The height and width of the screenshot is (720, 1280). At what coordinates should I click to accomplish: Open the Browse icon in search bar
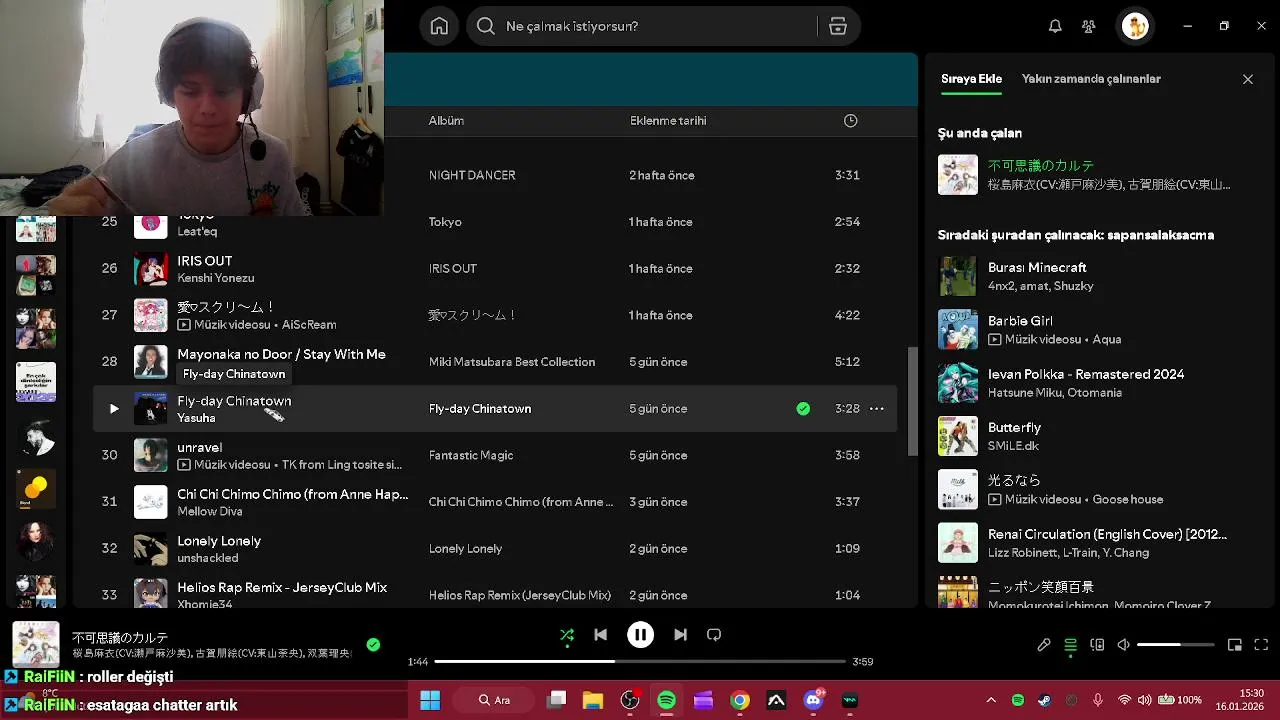[x=838, y=26]
